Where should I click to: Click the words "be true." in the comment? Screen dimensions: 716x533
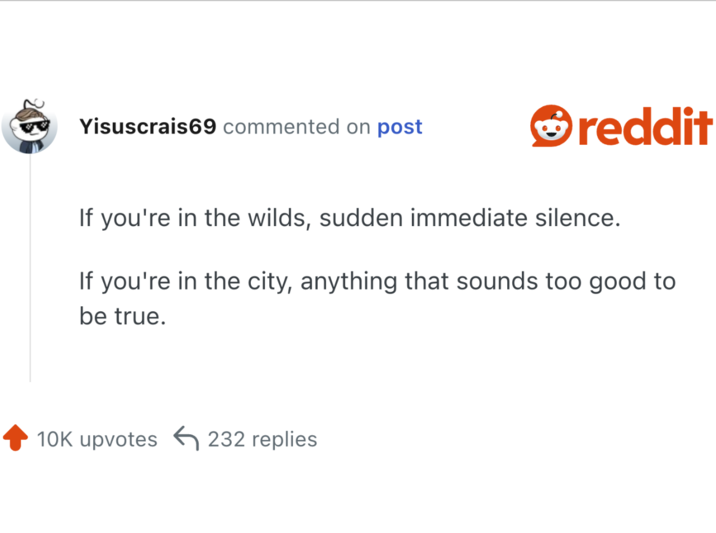tap(121, 316)
